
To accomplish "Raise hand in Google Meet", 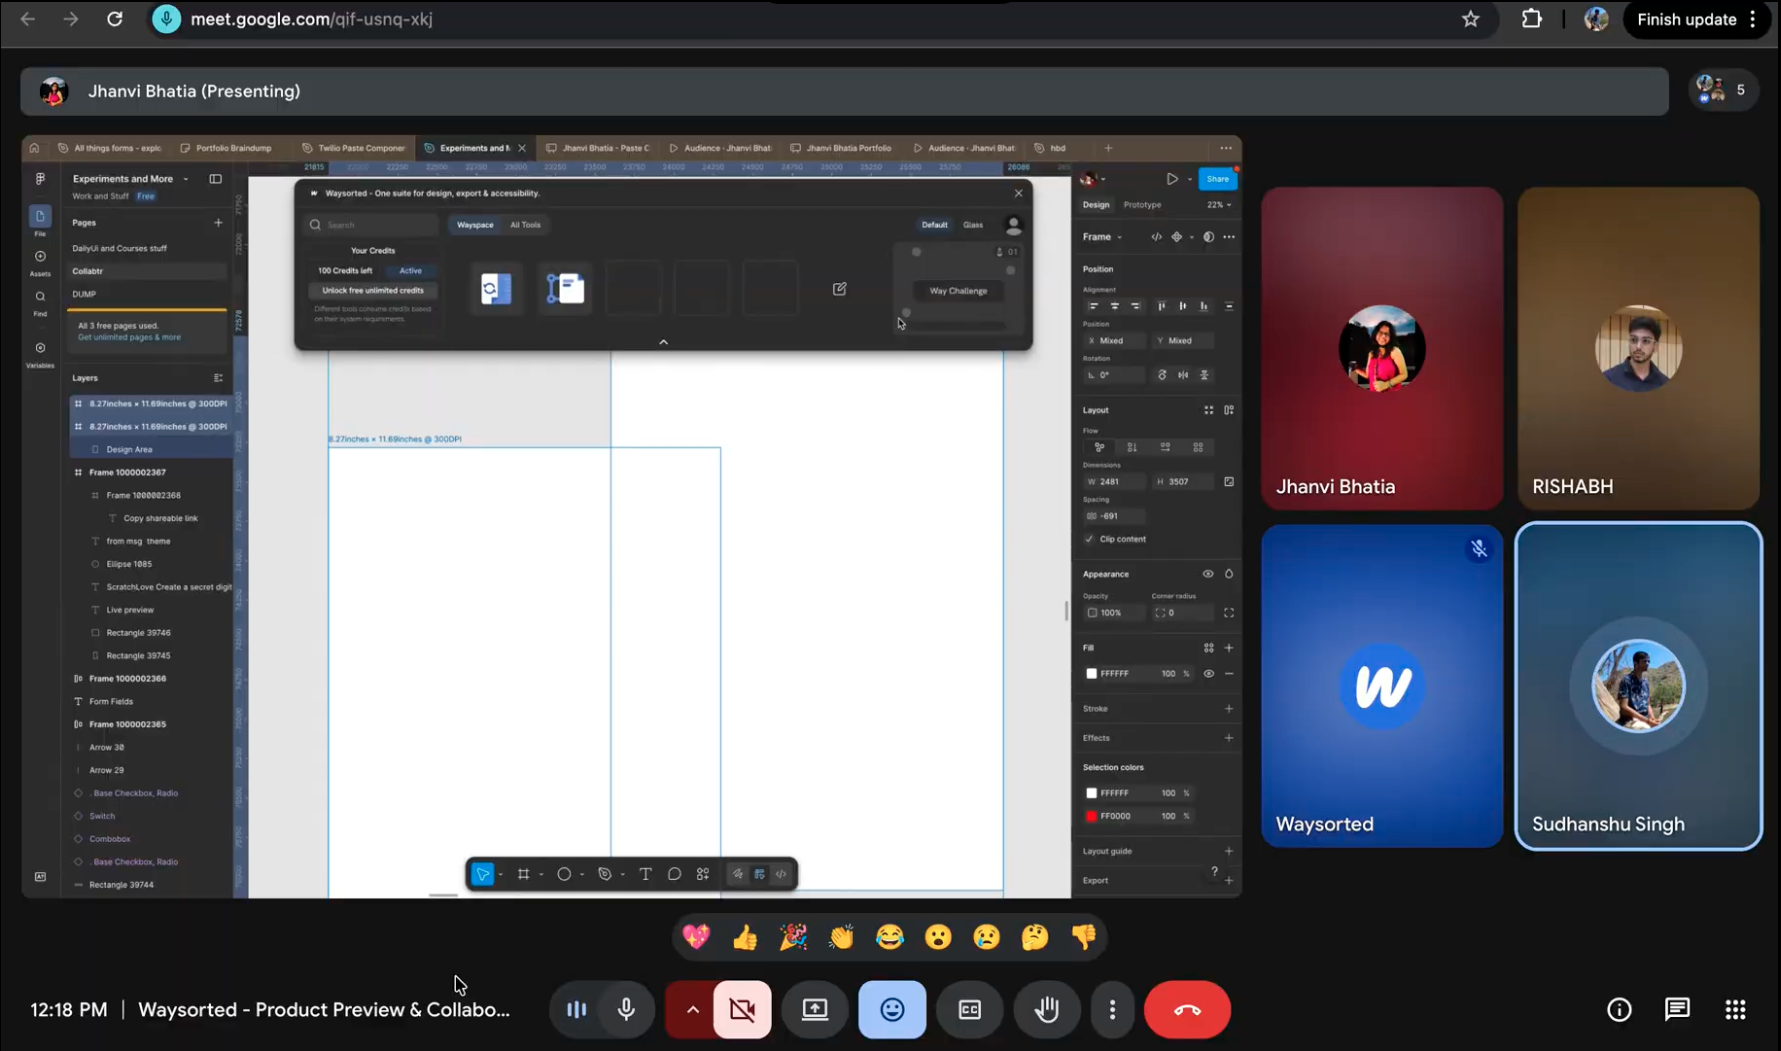I will click(x=1047, y=1010).
